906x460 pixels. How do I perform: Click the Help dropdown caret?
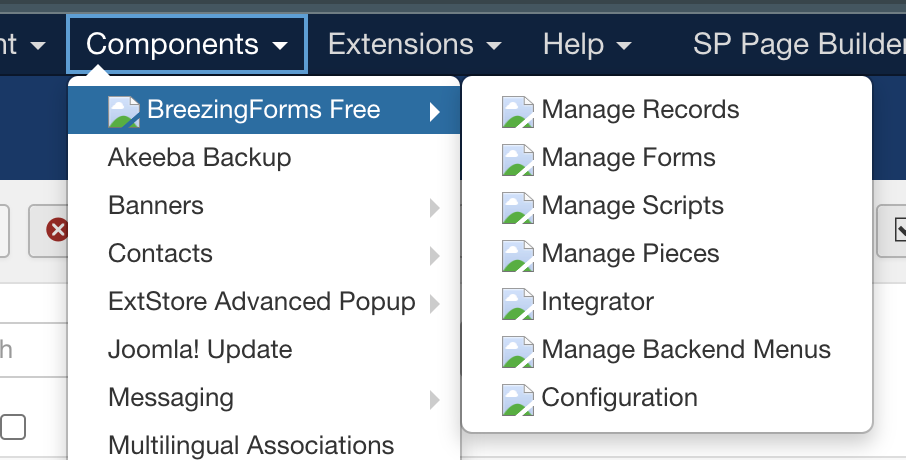coord(624,46)
